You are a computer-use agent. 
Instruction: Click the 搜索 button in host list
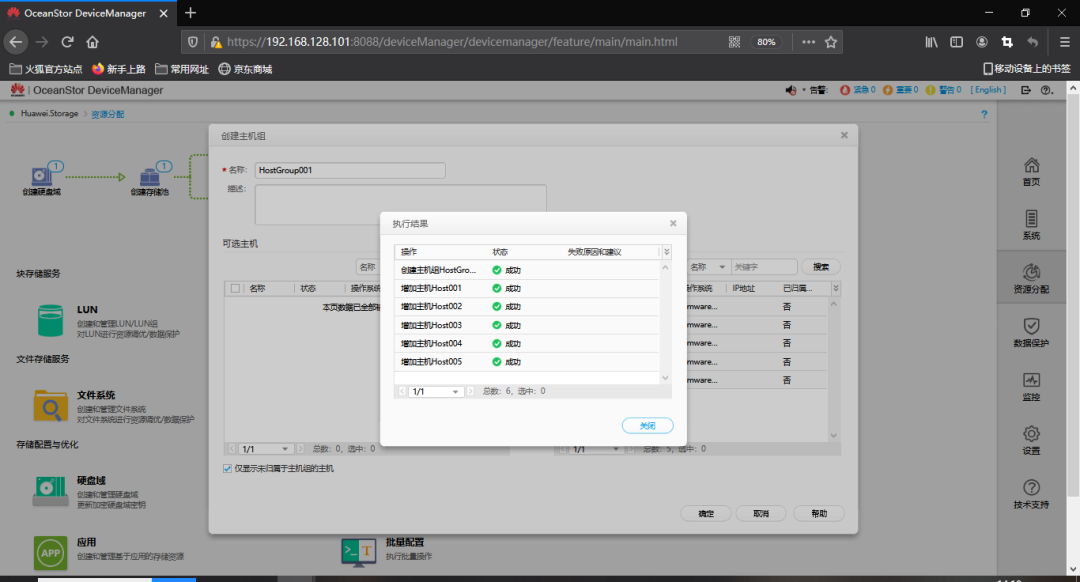(821, 267)
